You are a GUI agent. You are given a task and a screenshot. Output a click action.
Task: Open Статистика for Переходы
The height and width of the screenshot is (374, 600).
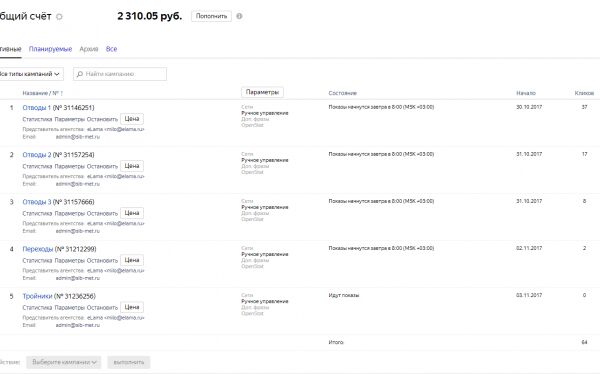pyautogui.click(x=37, y=260)
